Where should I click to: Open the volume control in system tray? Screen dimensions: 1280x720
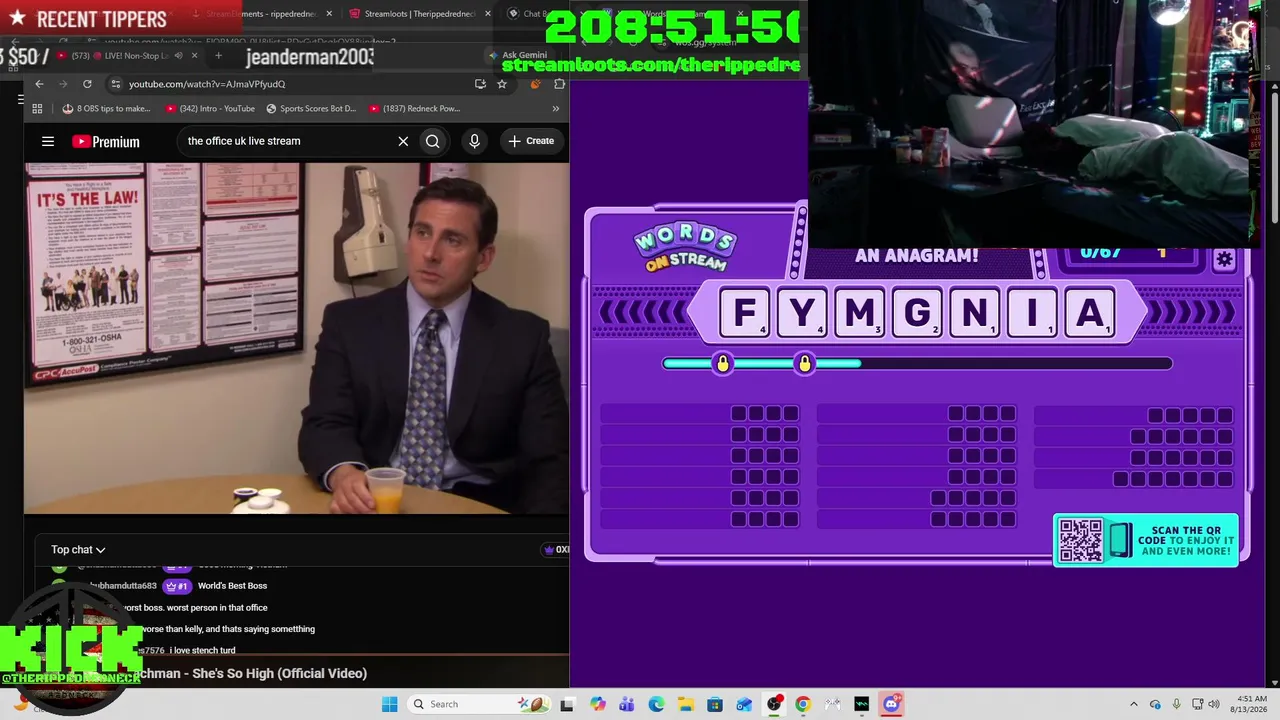point(1216,704)
